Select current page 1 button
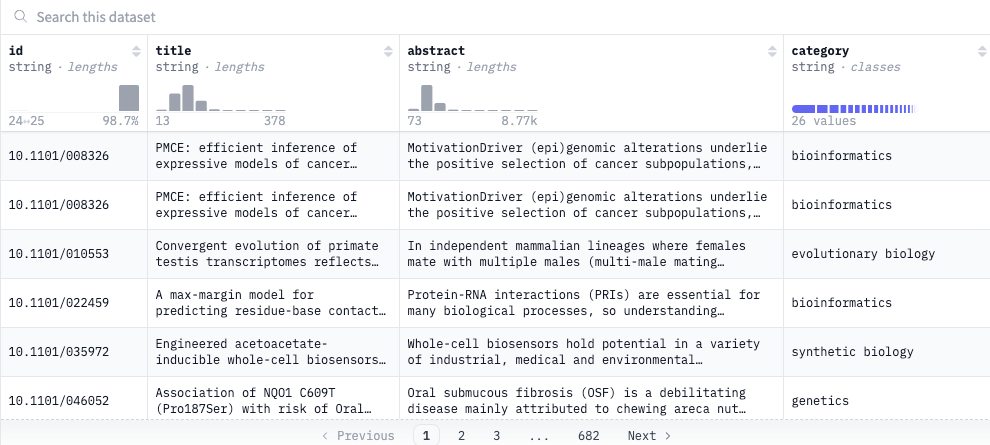990x445 pixels. coord(426,436)
